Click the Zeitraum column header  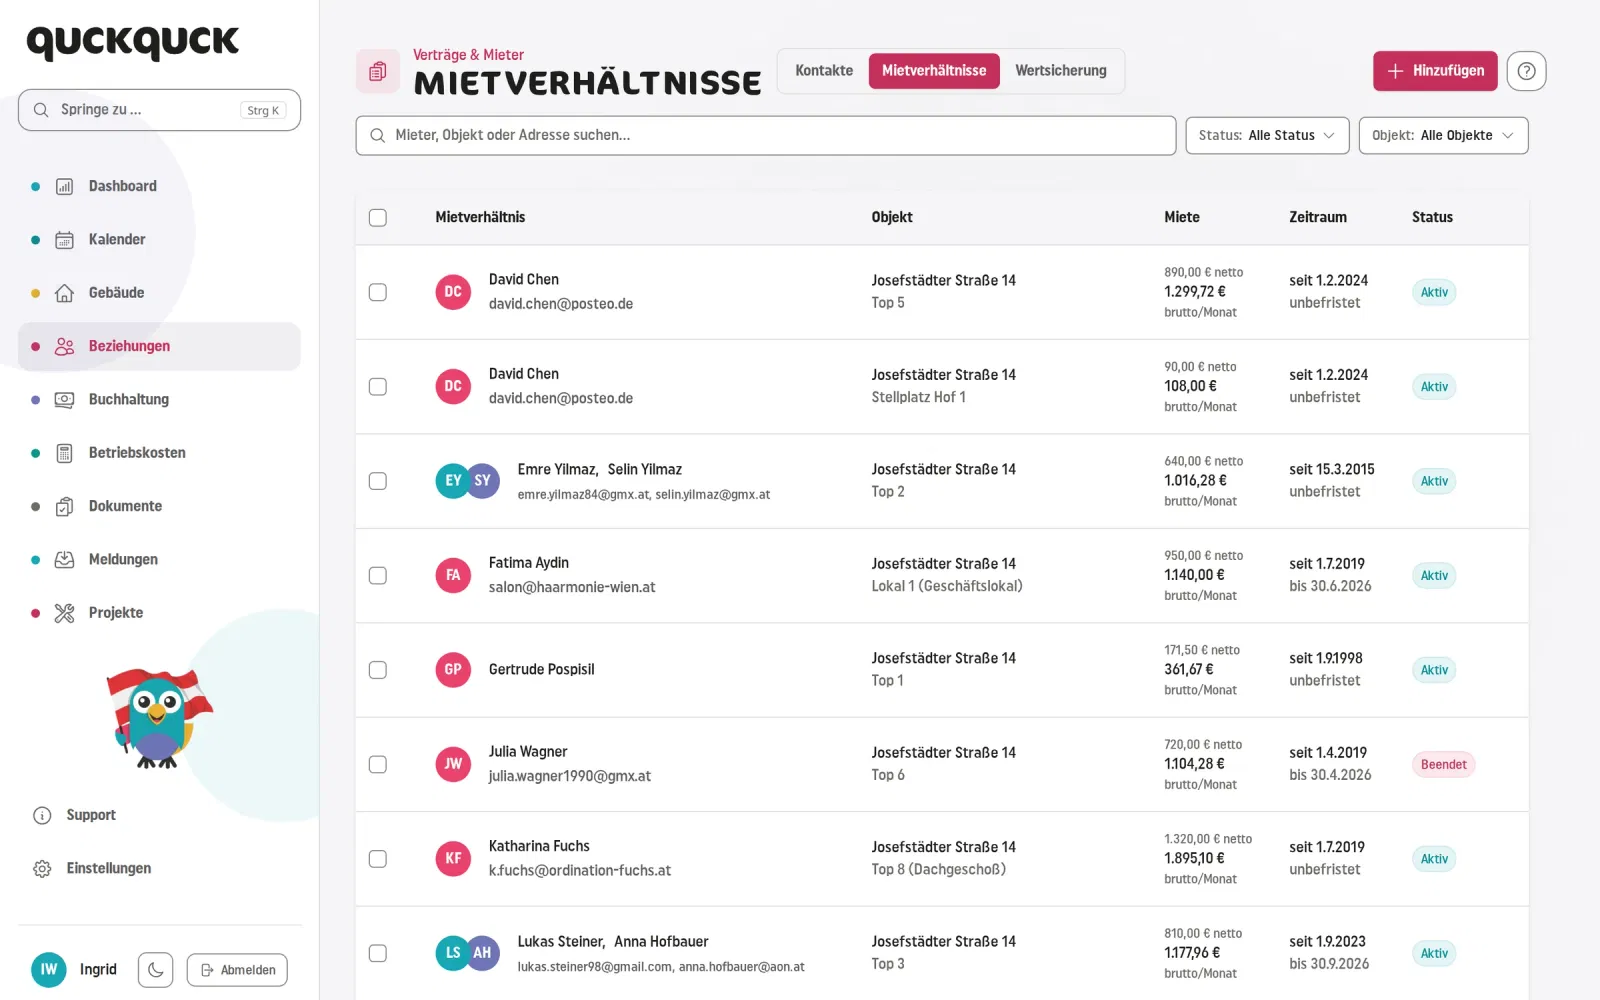[1318, 217]
